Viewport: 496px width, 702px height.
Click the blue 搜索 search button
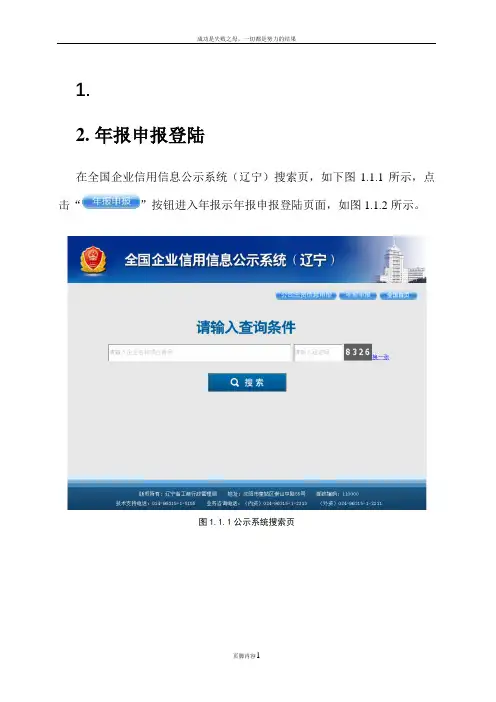[x=247, y=382]
